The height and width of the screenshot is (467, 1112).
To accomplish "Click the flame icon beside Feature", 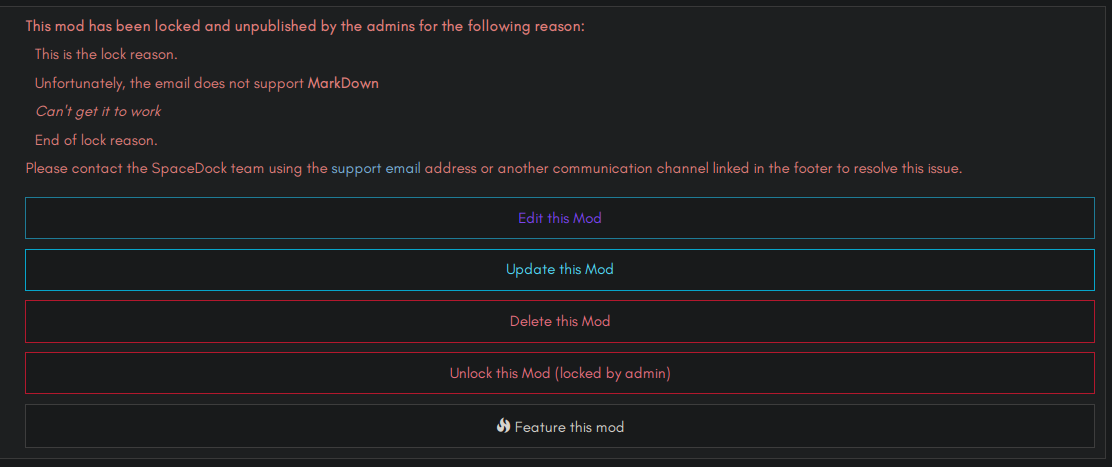I will click(503, 426).
